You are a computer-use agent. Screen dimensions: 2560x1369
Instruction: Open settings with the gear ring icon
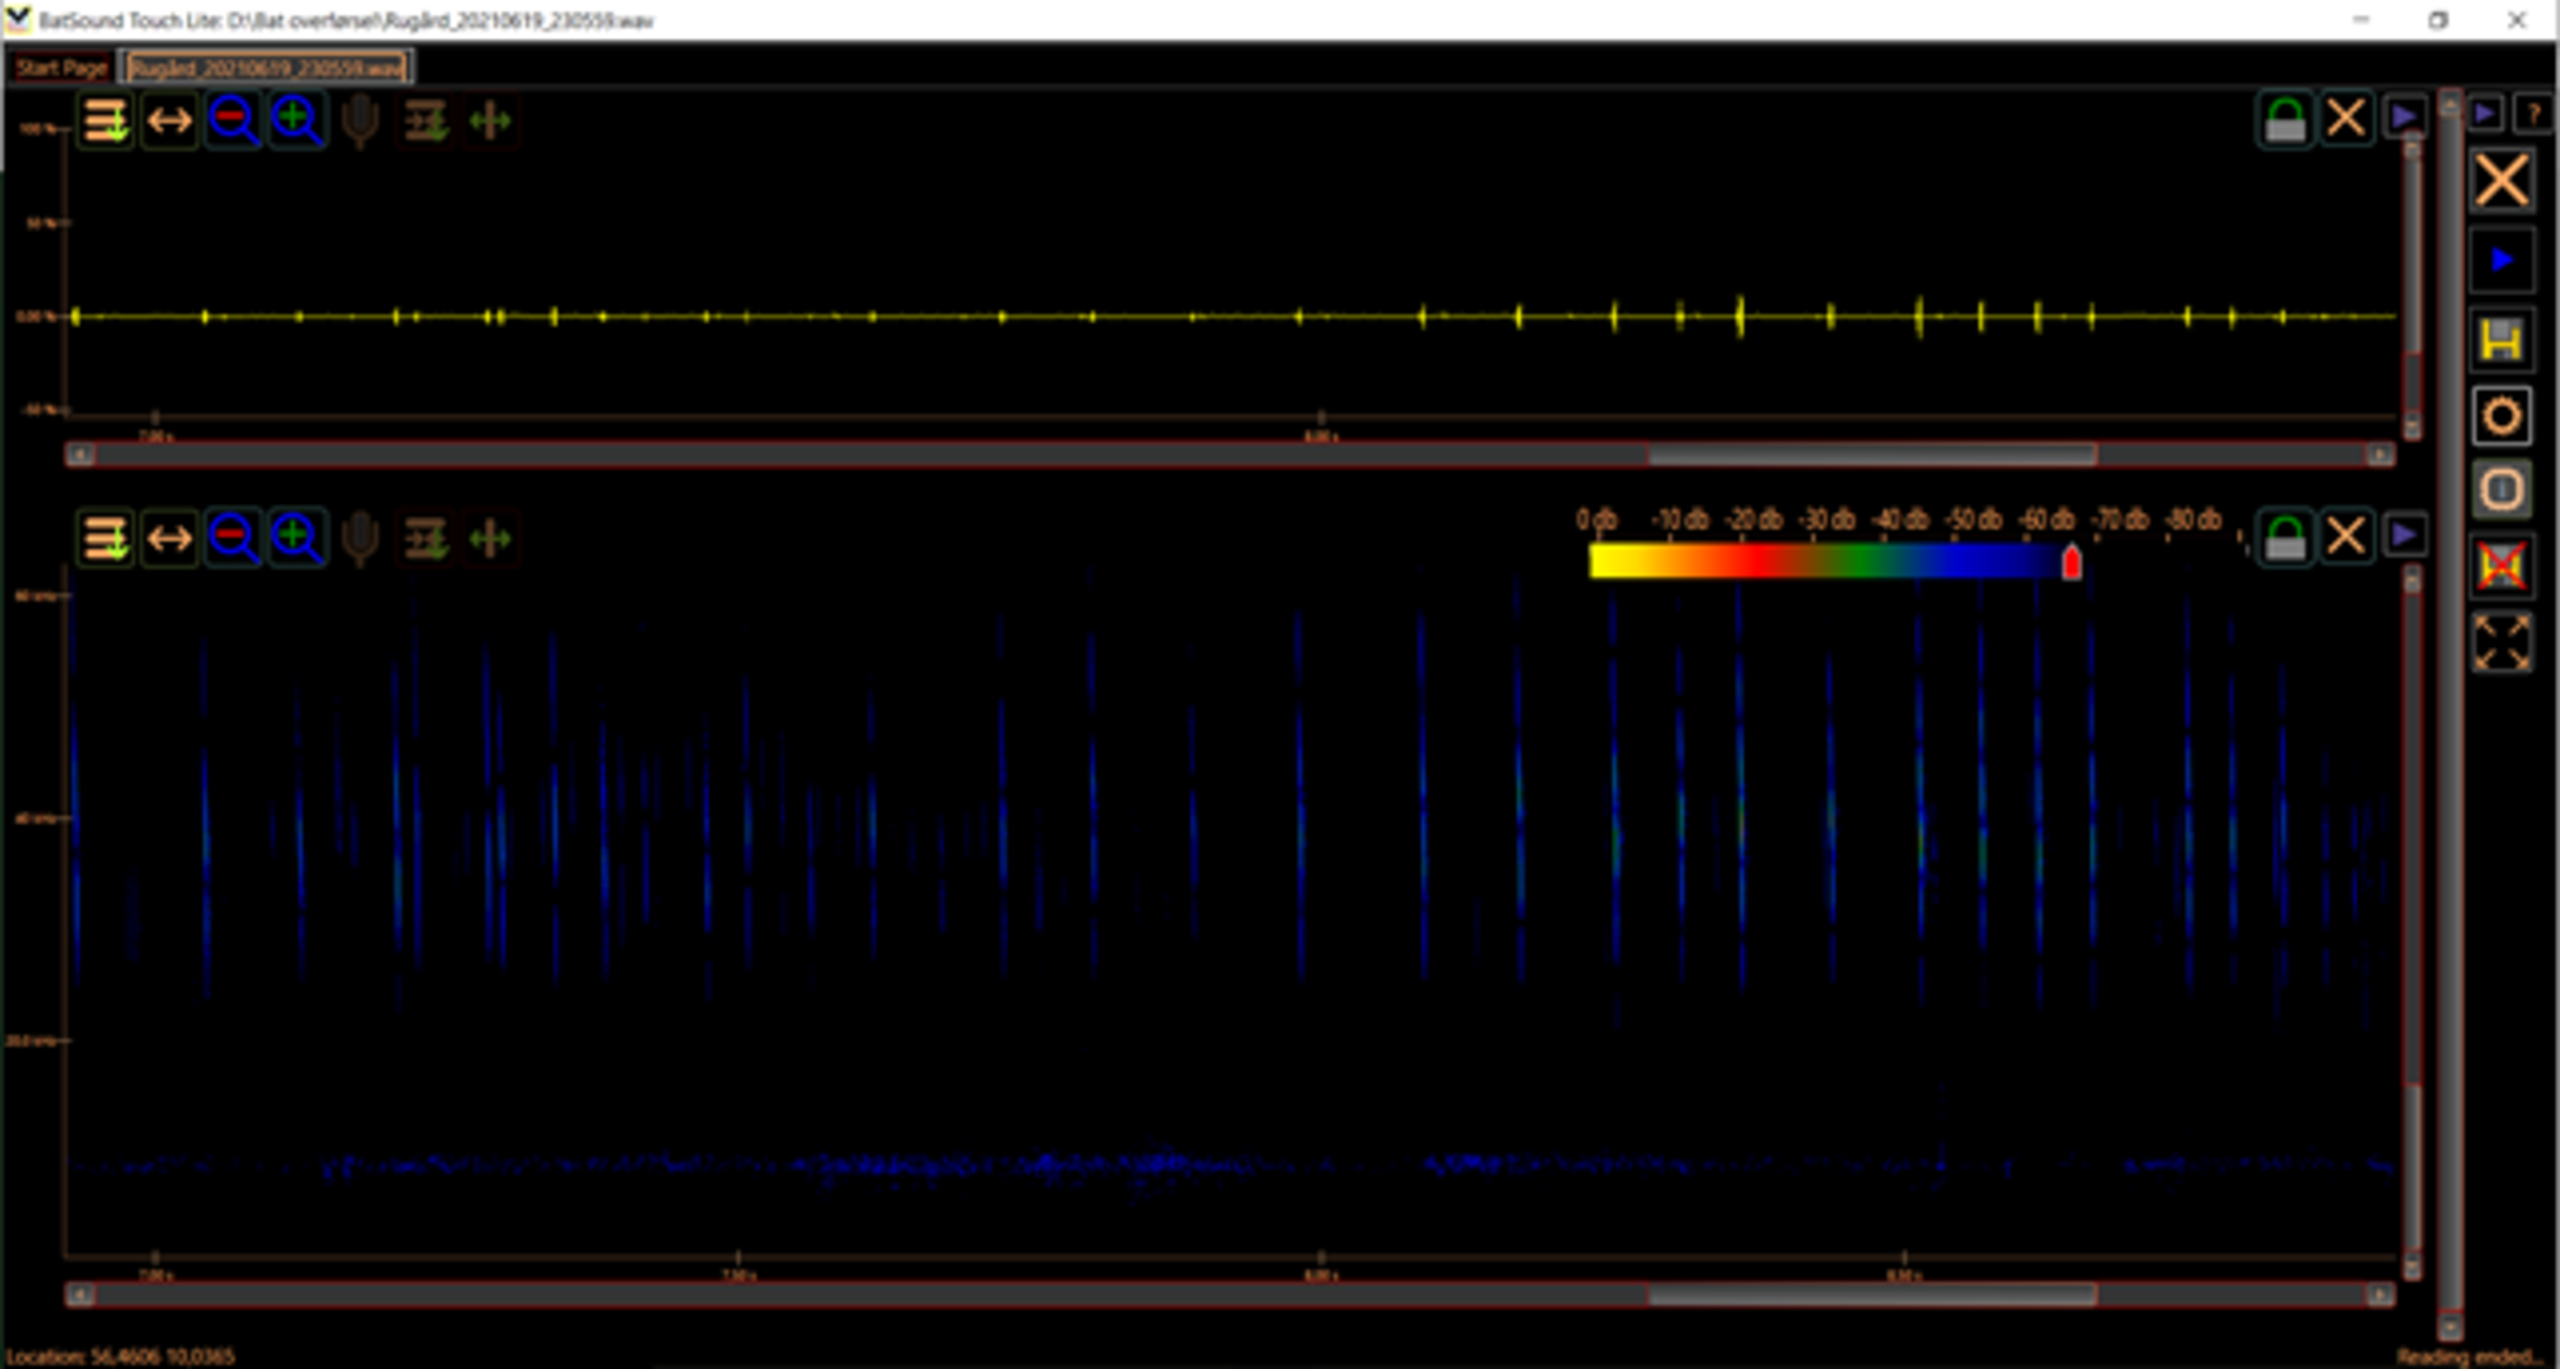(2501, 415)
